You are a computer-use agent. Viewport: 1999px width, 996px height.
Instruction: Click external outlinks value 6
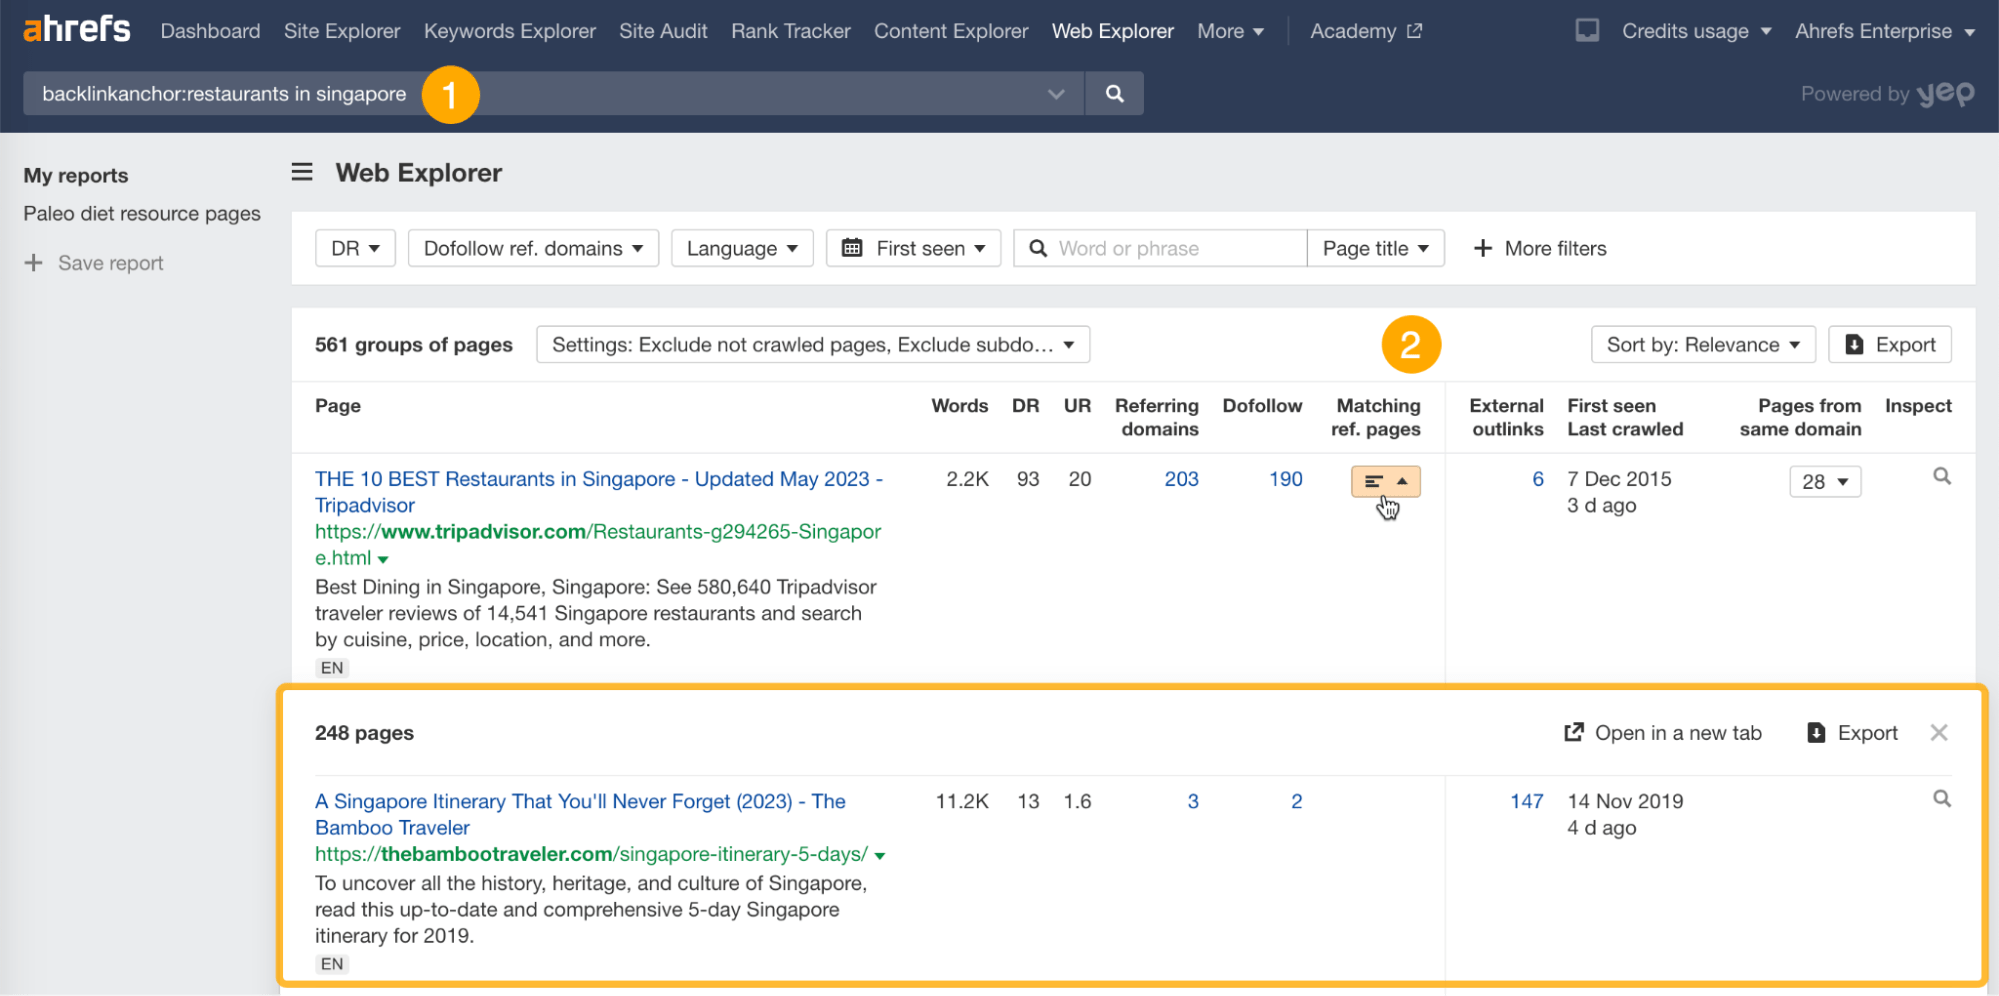(x=1537, y=479)
